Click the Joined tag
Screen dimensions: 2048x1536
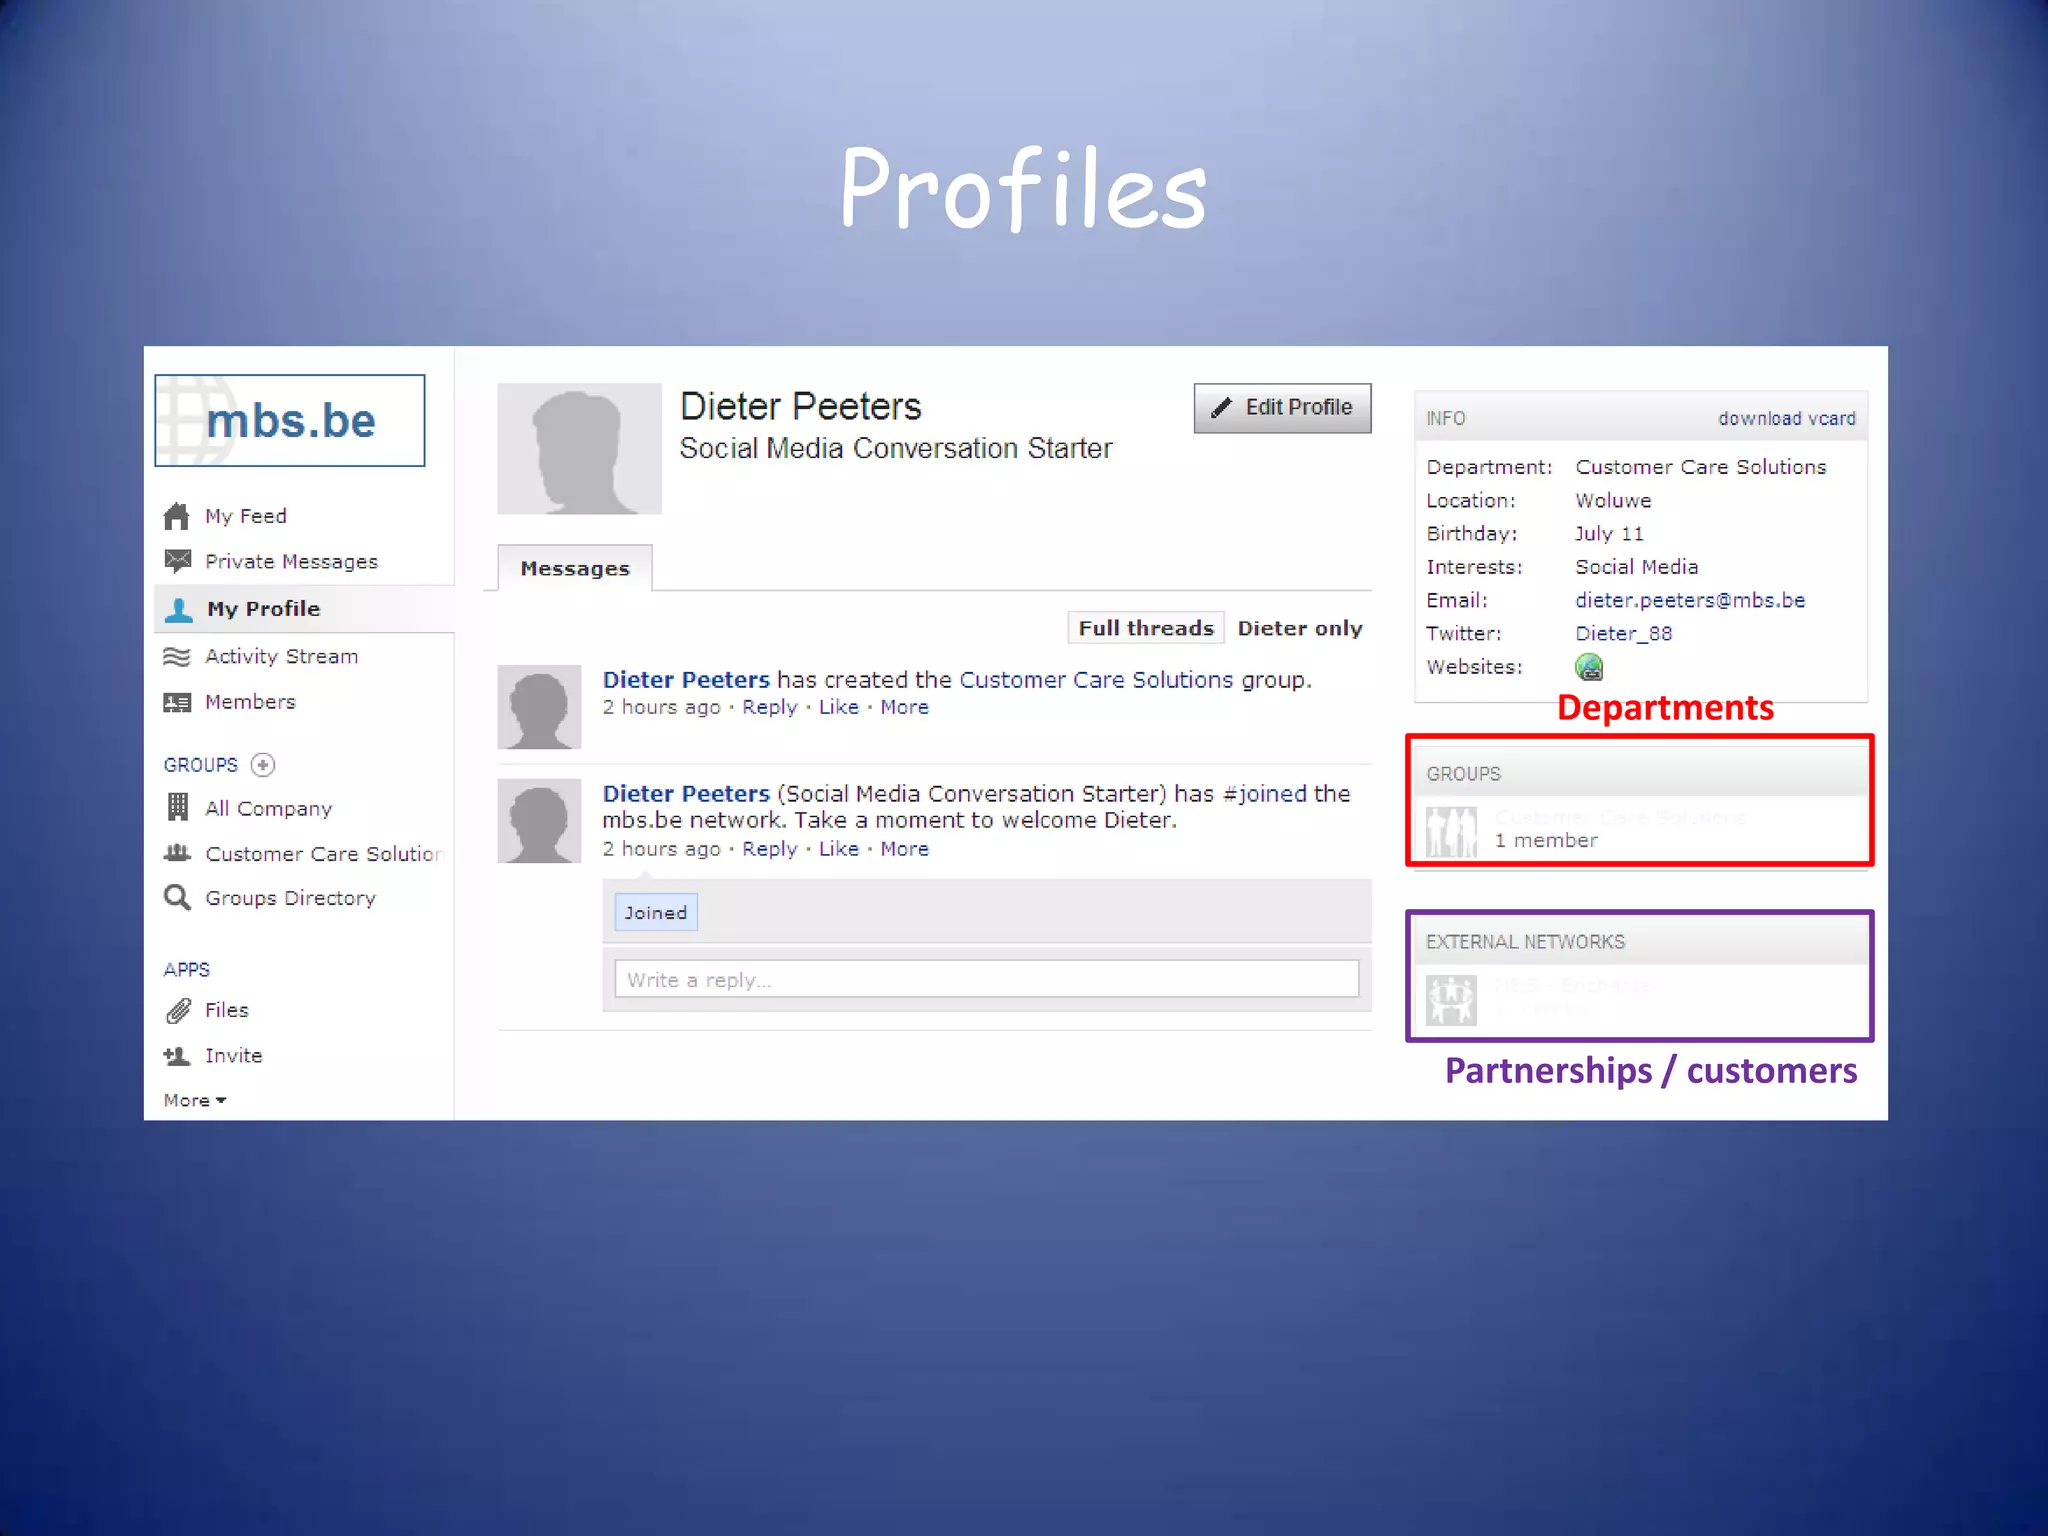click(656, 913)
